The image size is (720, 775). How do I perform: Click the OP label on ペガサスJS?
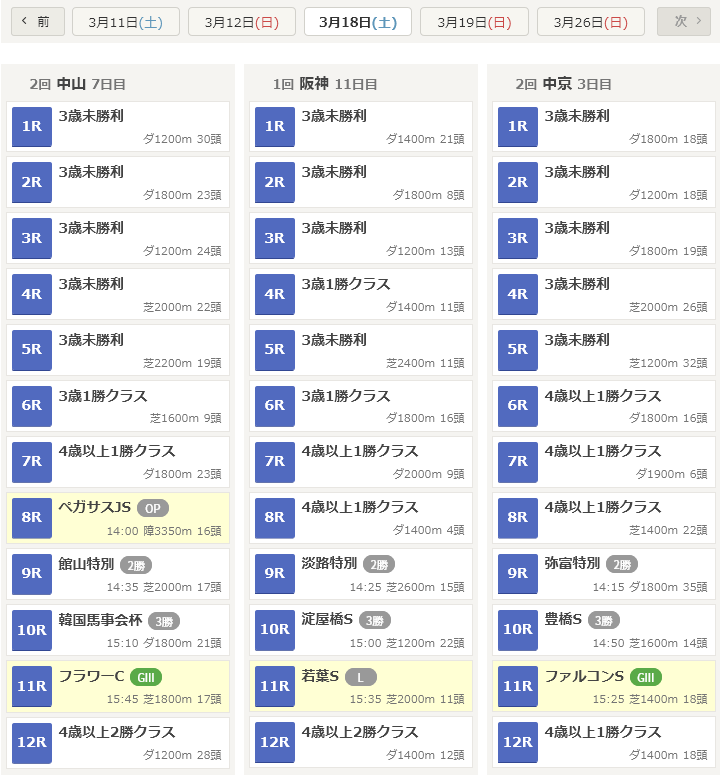click(153, 508)
